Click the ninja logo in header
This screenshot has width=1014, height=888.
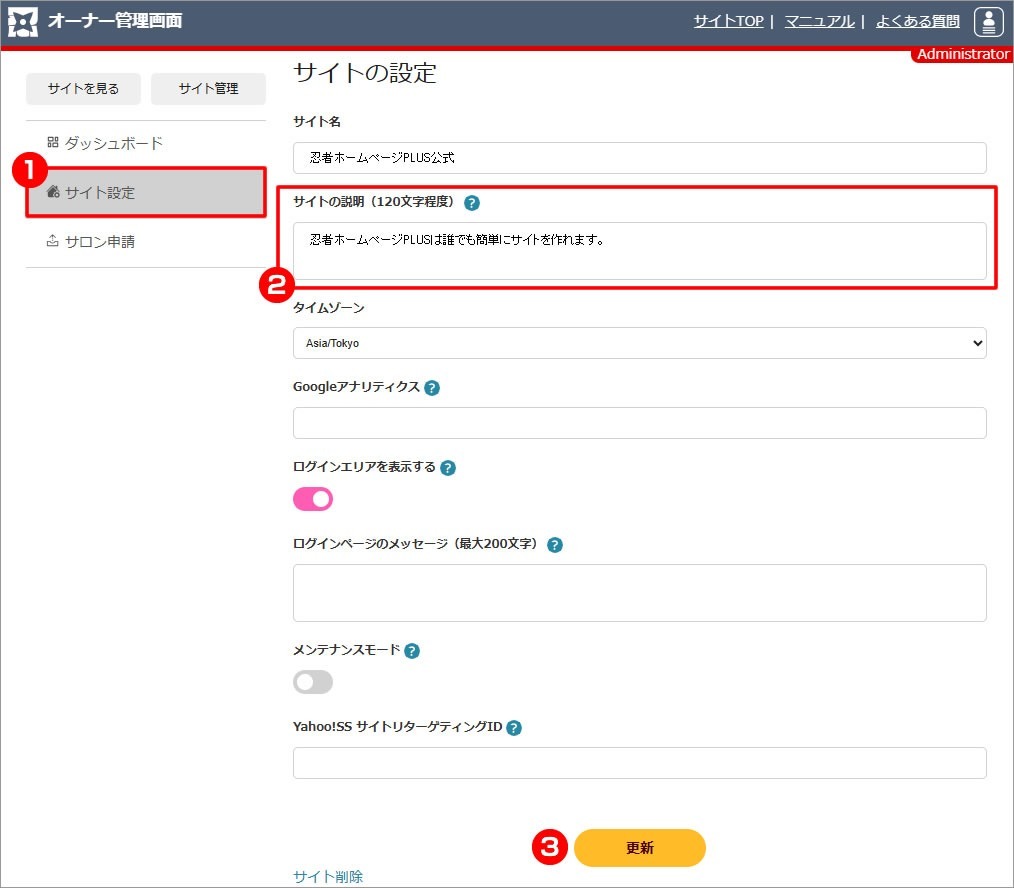click(23, 21)
